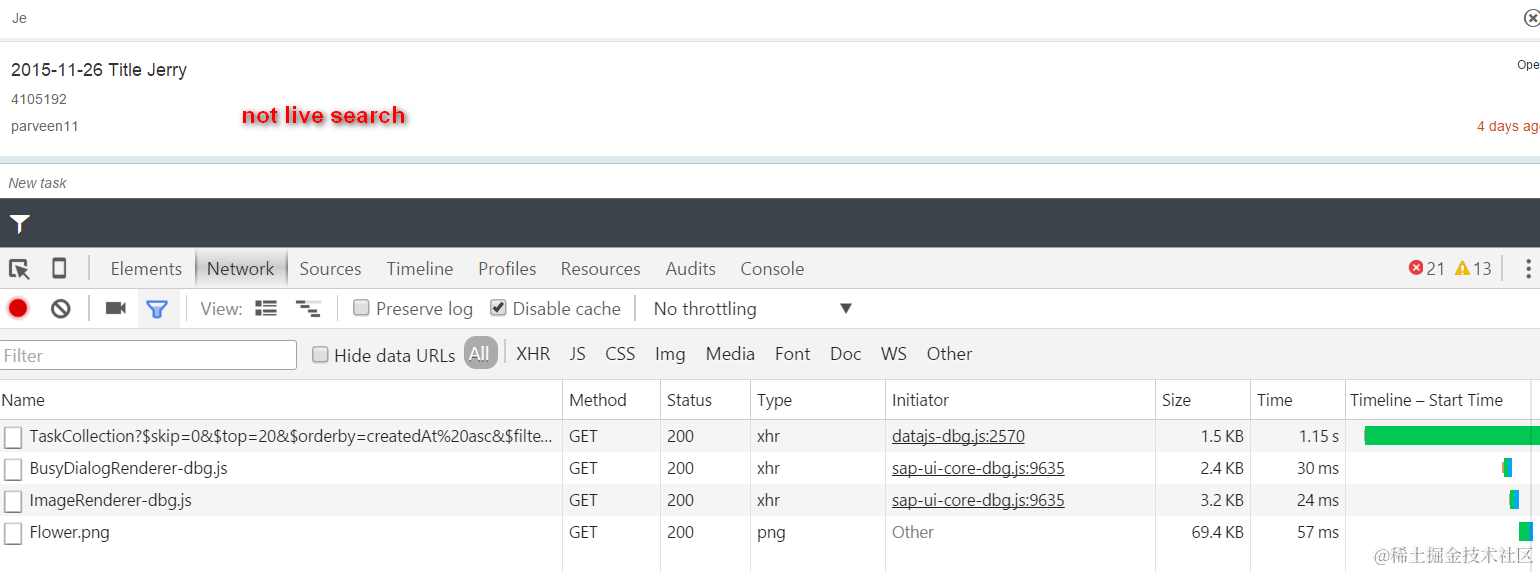The height and width of the screenshot is (572, 1540).
Task: Filter requests by XHR
Action: click(533, 353)
